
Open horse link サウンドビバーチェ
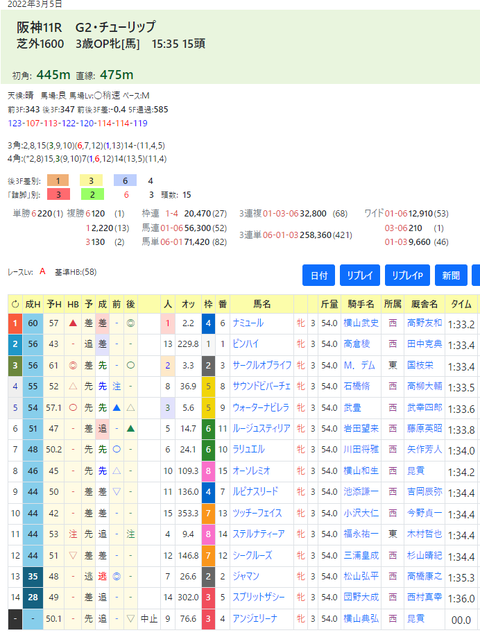coord(261,386)
